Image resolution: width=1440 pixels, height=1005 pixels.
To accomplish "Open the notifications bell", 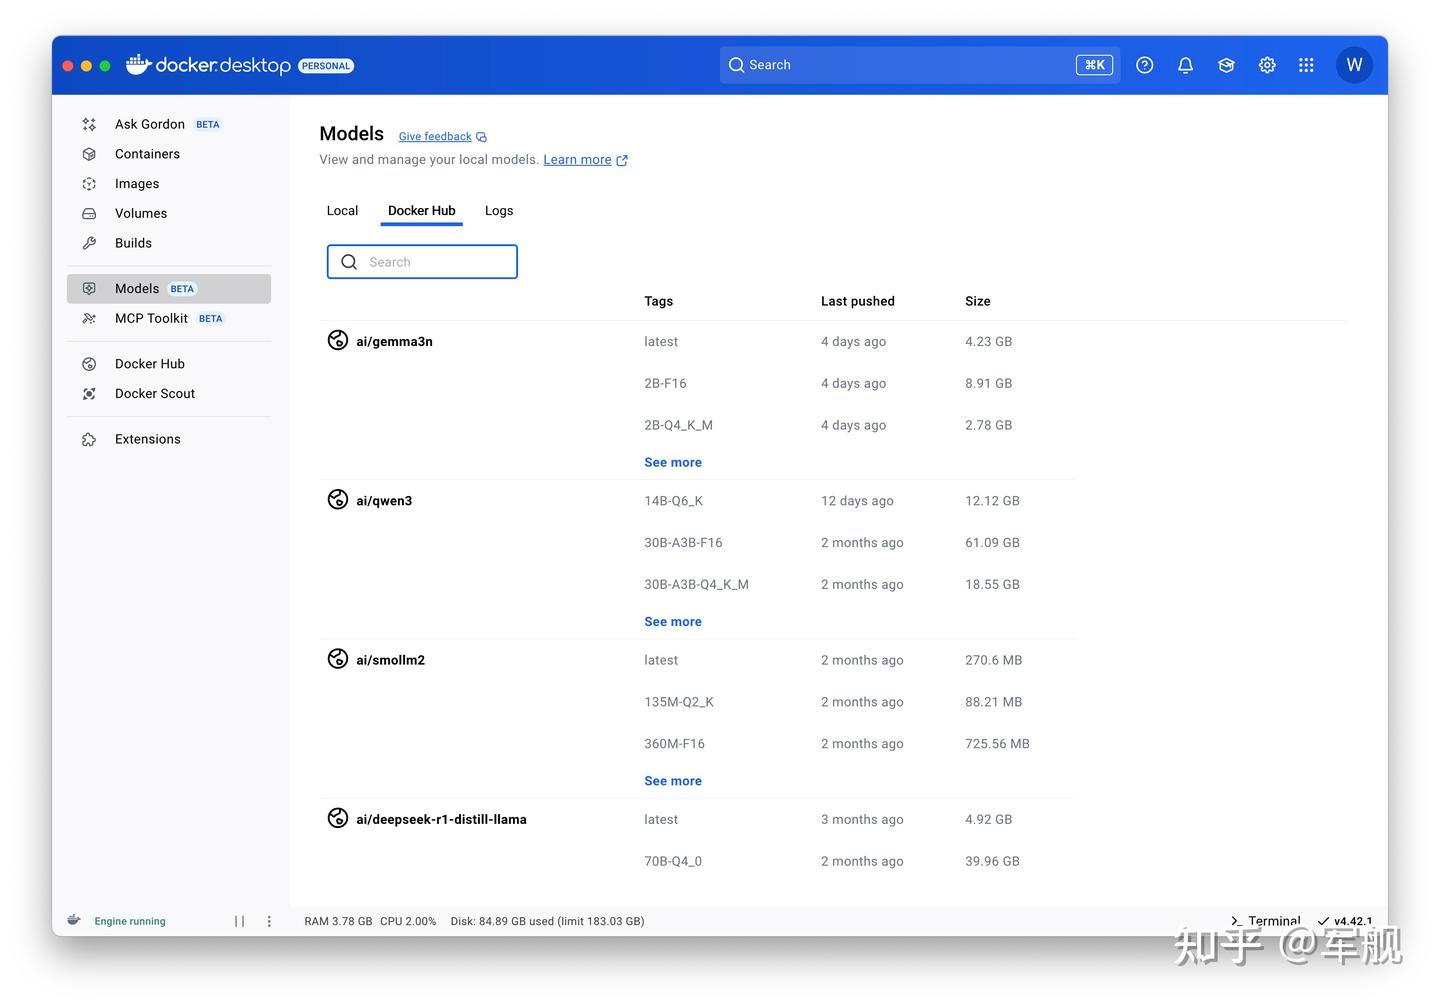I will coord(1185,64).
